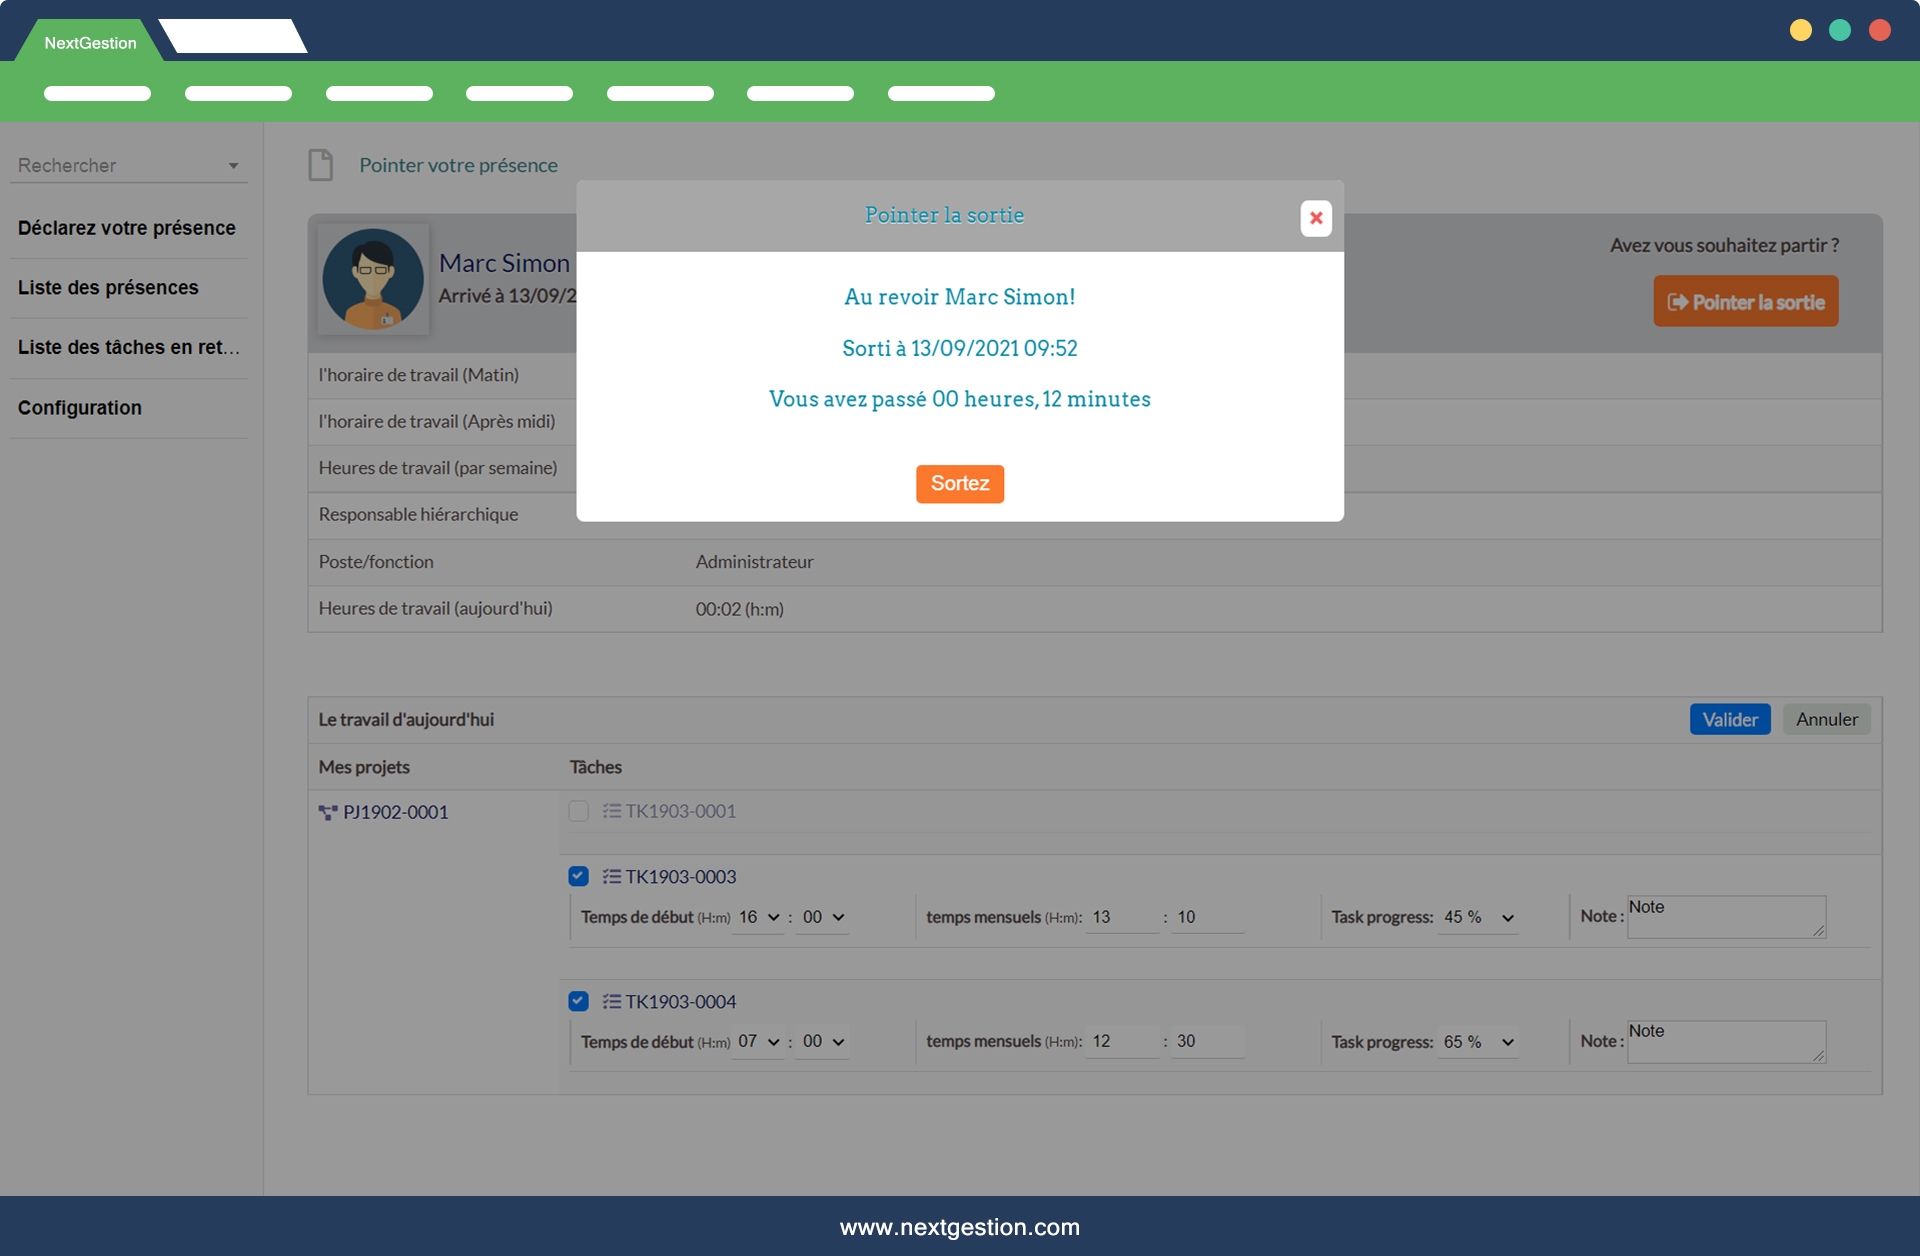
Task: Select Configuration in the sidebar
Action: (x=80, y=408)
